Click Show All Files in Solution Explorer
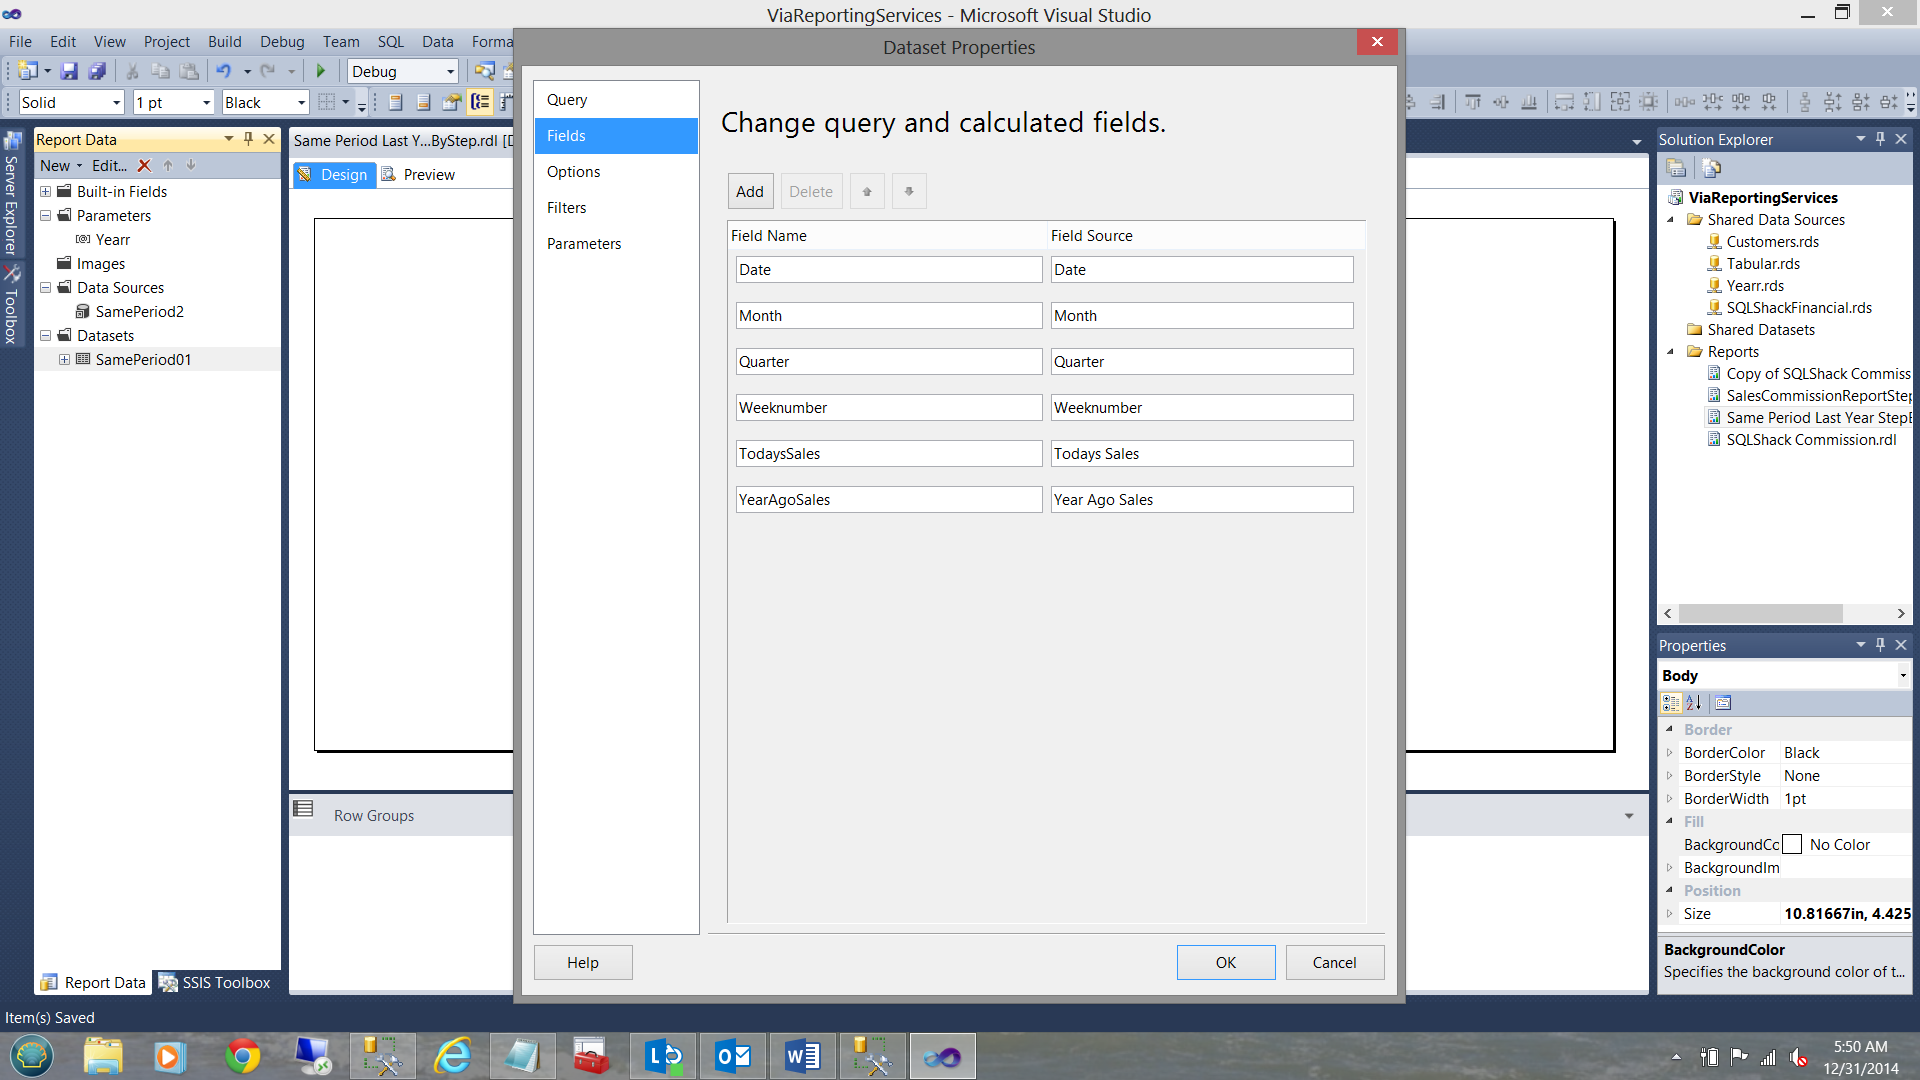The image size is (1920, 1080). (1711, 168)
